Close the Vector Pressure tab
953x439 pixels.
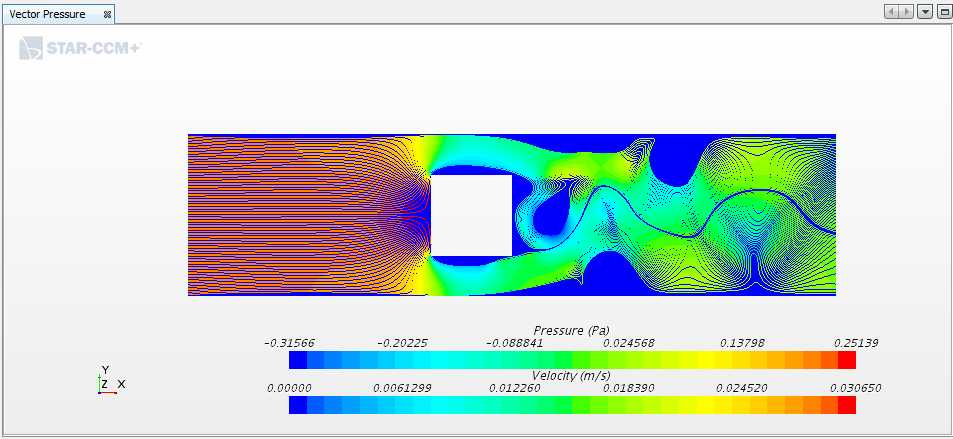[x=108, y=14]
